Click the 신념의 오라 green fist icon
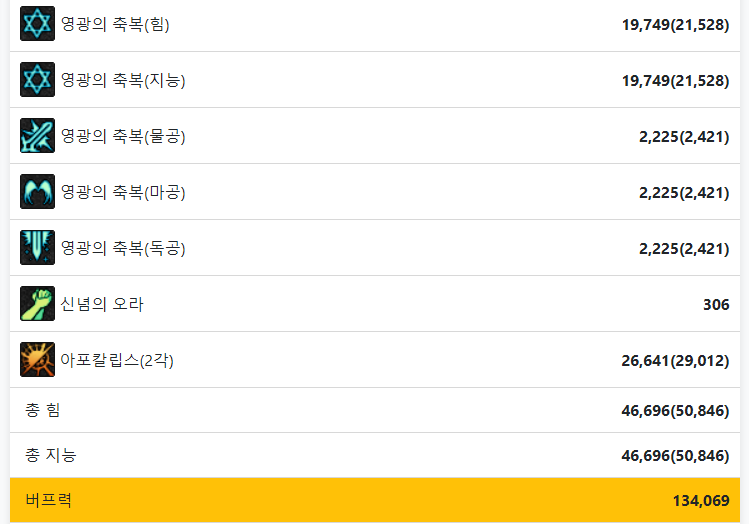 (x=37, y=303)
